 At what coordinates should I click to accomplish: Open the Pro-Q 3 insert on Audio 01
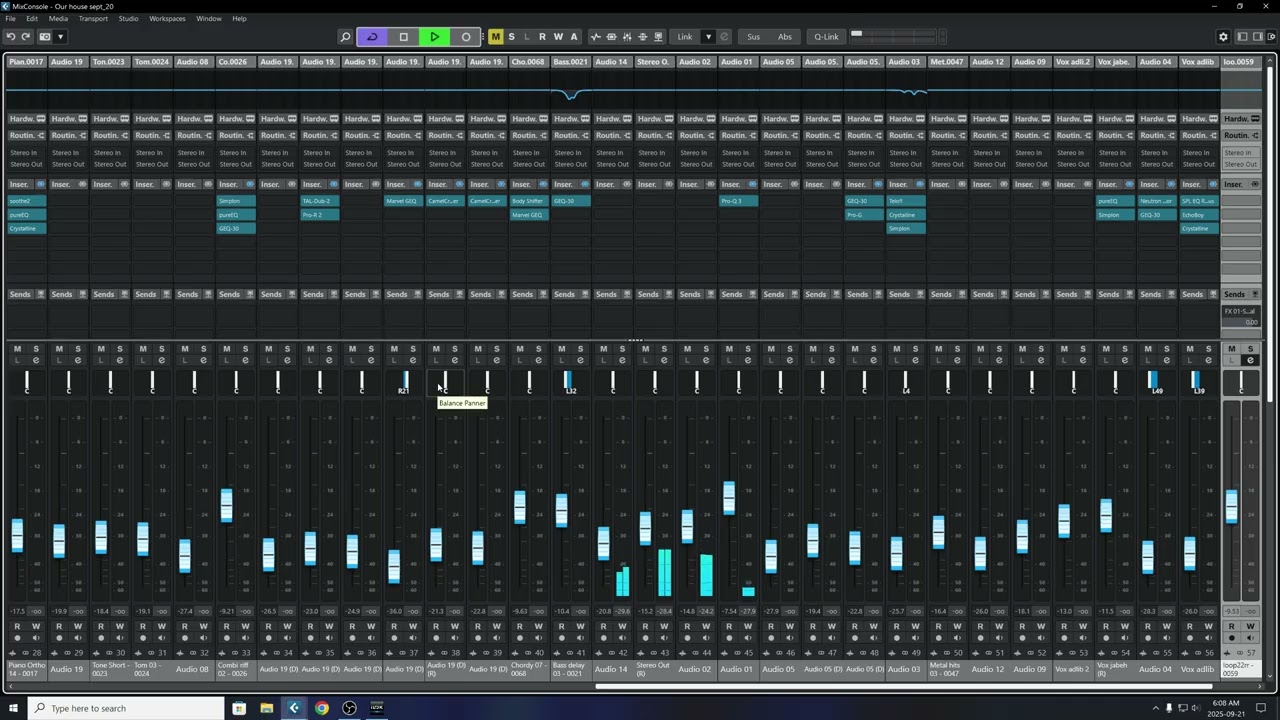point(738,201)
